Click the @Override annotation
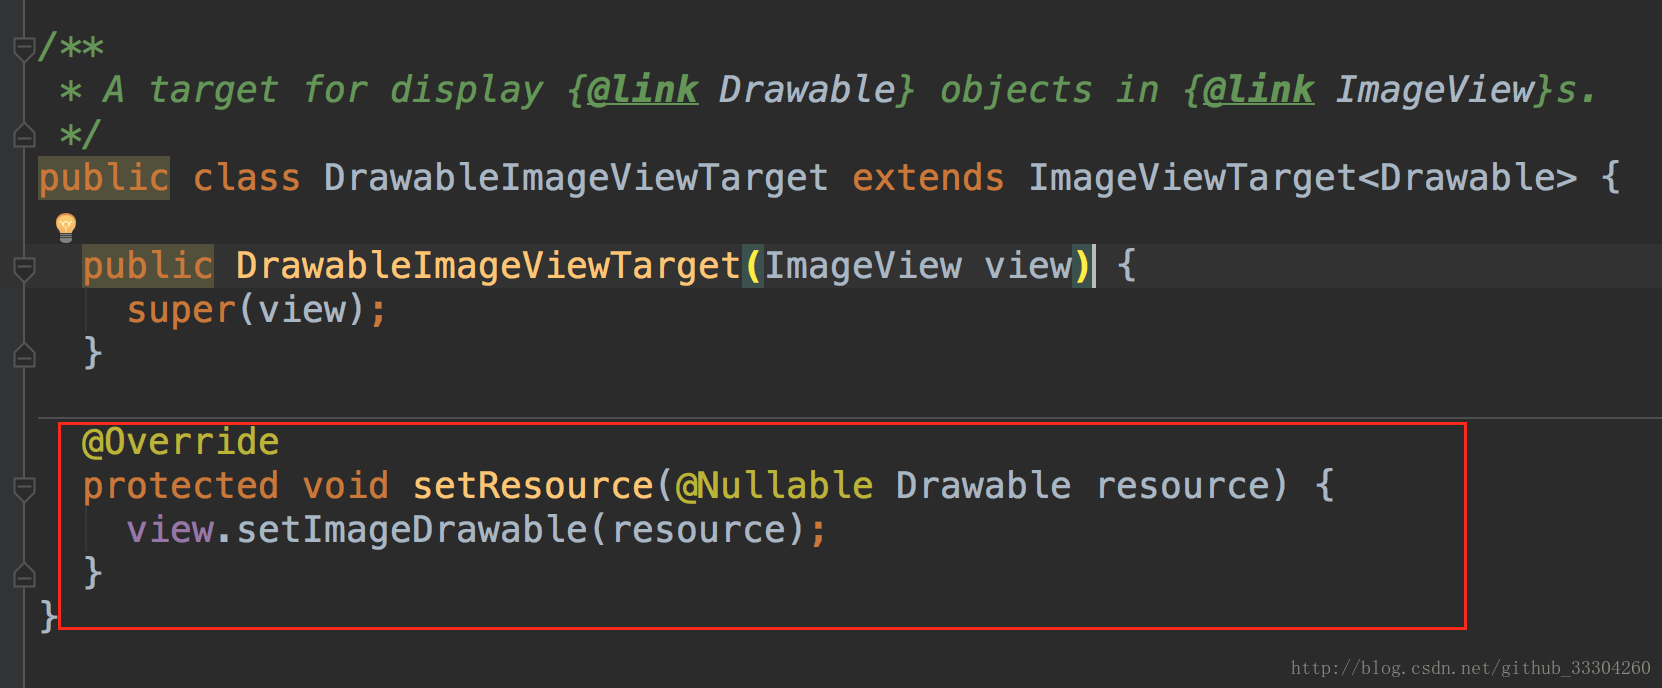Image resolution: width=1662 pixels, height=688 pixels. pos(180,442)
